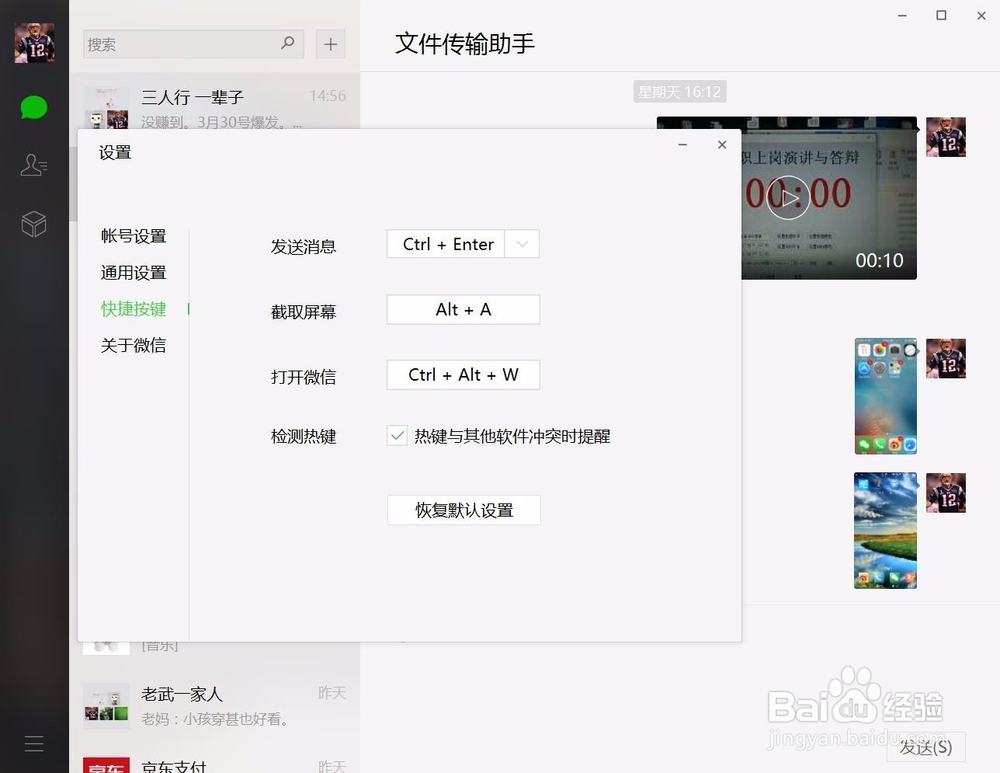Open the hamburger menu at bottom left

pos(33,743)
